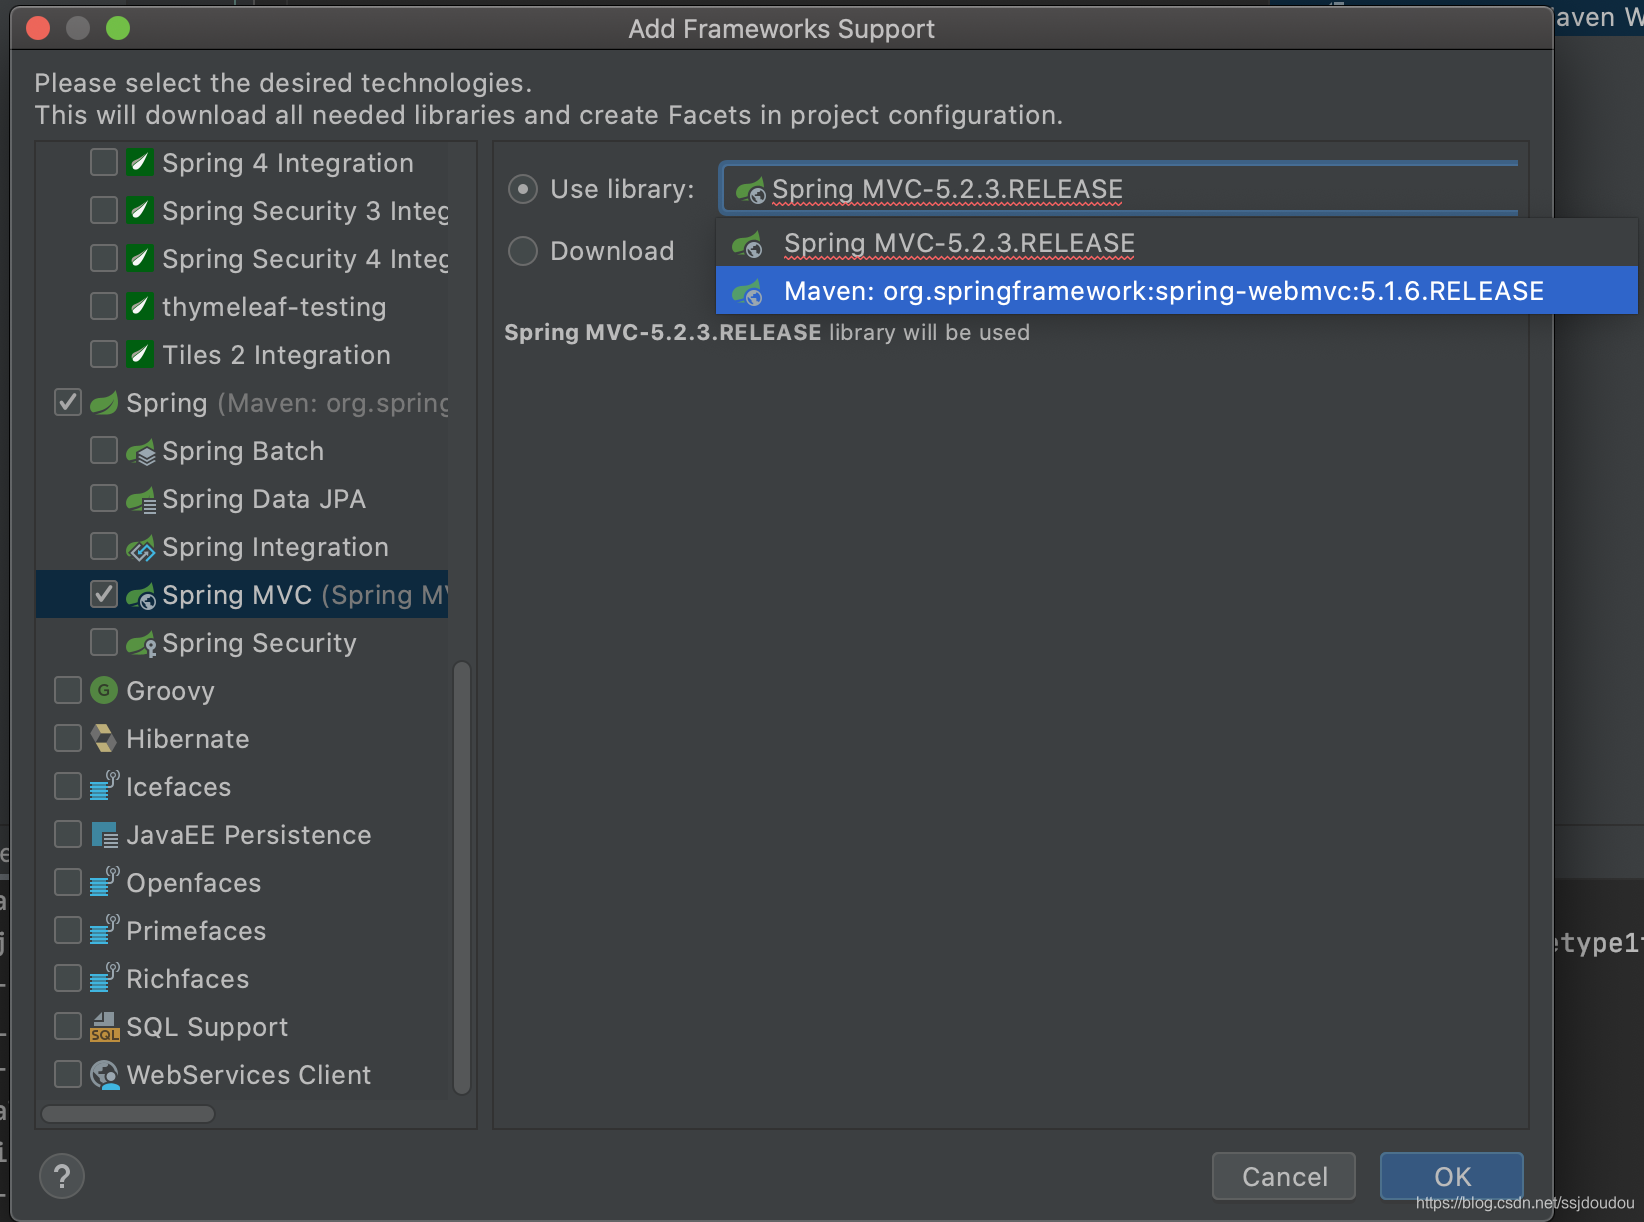The image size is (1644, 1222).
Task: Select the Richfaces row text
Action: point(188,979)
